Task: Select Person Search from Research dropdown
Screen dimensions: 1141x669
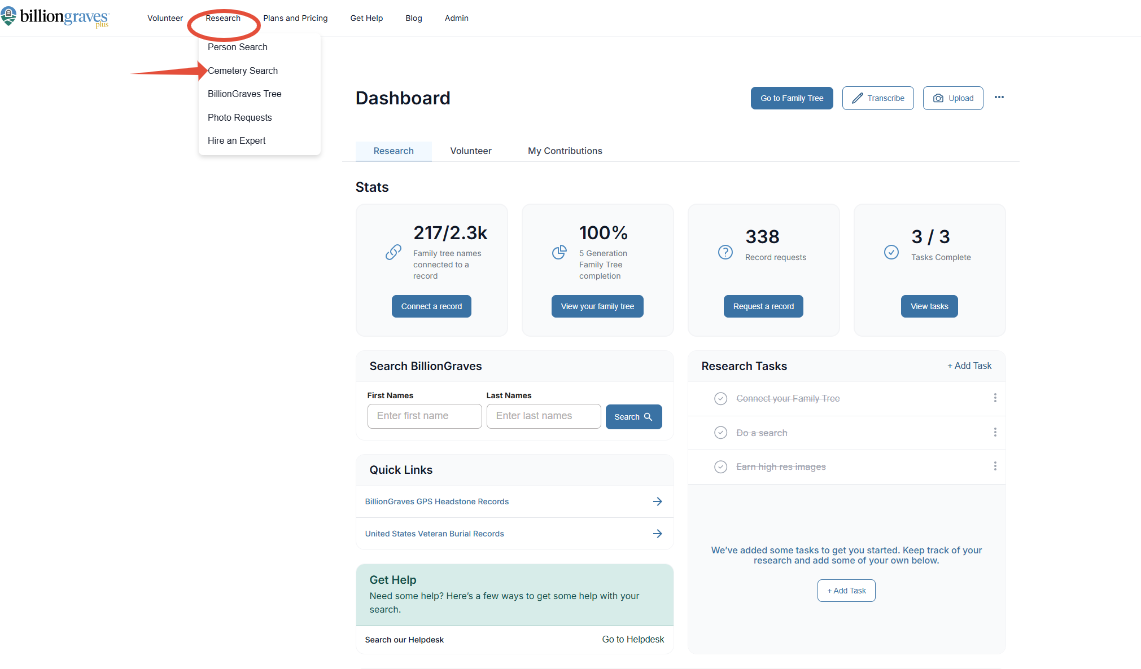Action: click(x=237, y=47)
